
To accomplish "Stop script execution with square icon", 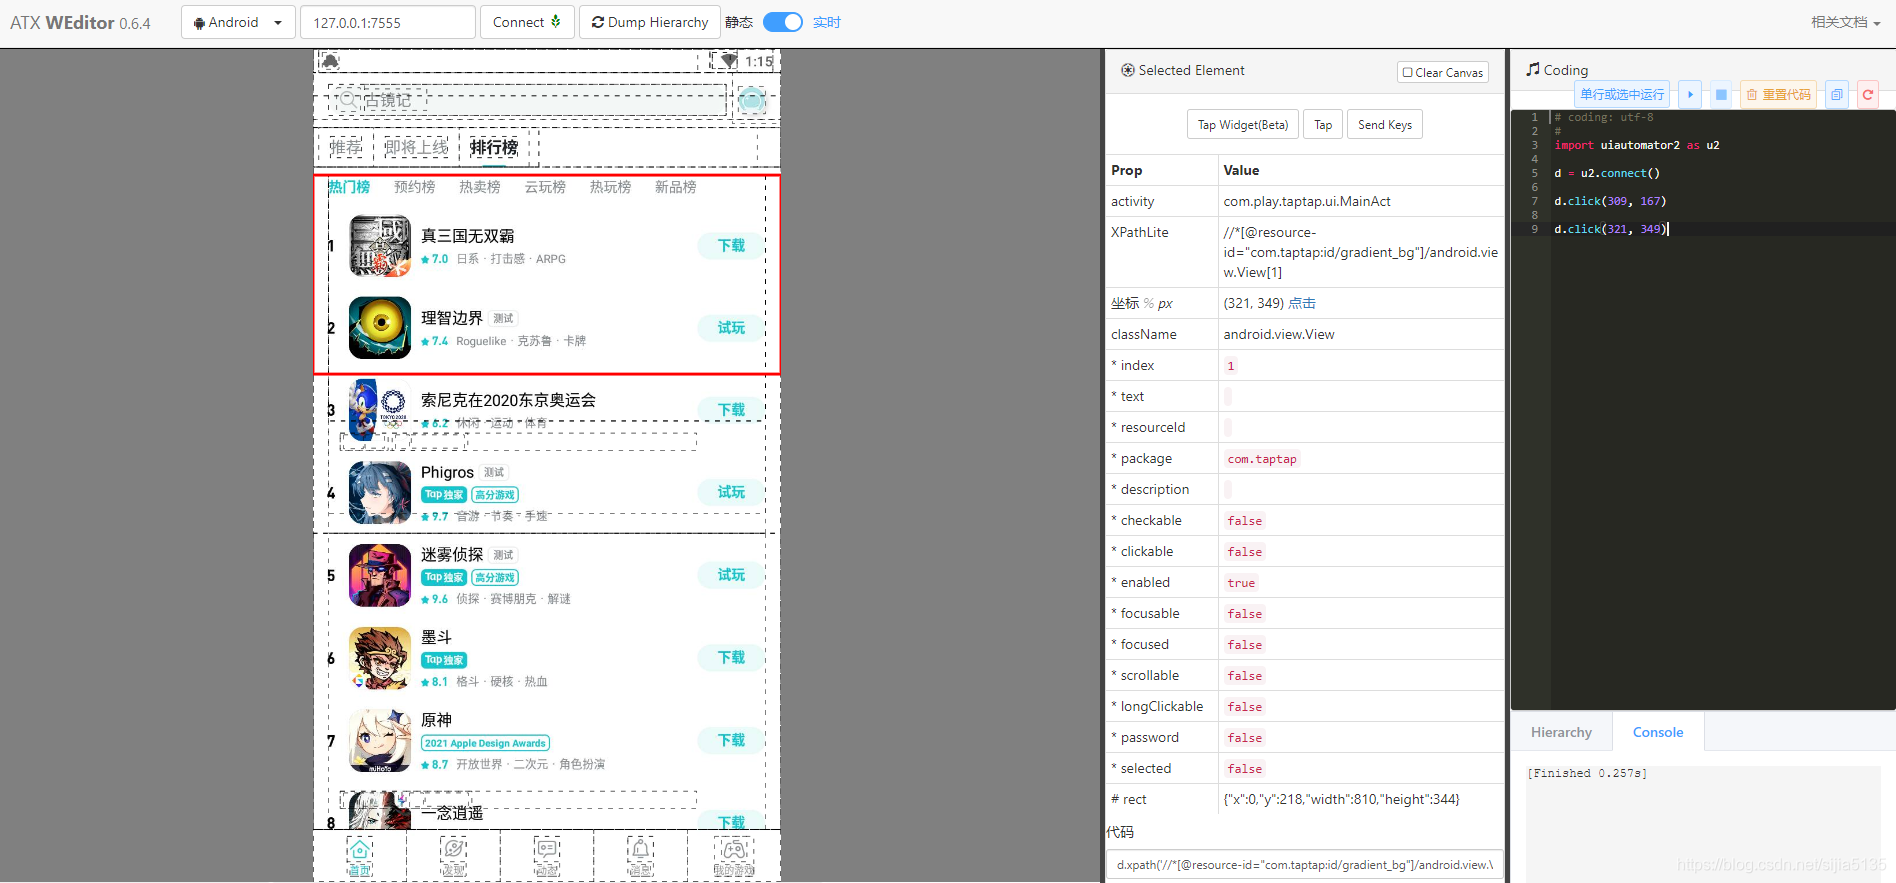I will 1721,95.
